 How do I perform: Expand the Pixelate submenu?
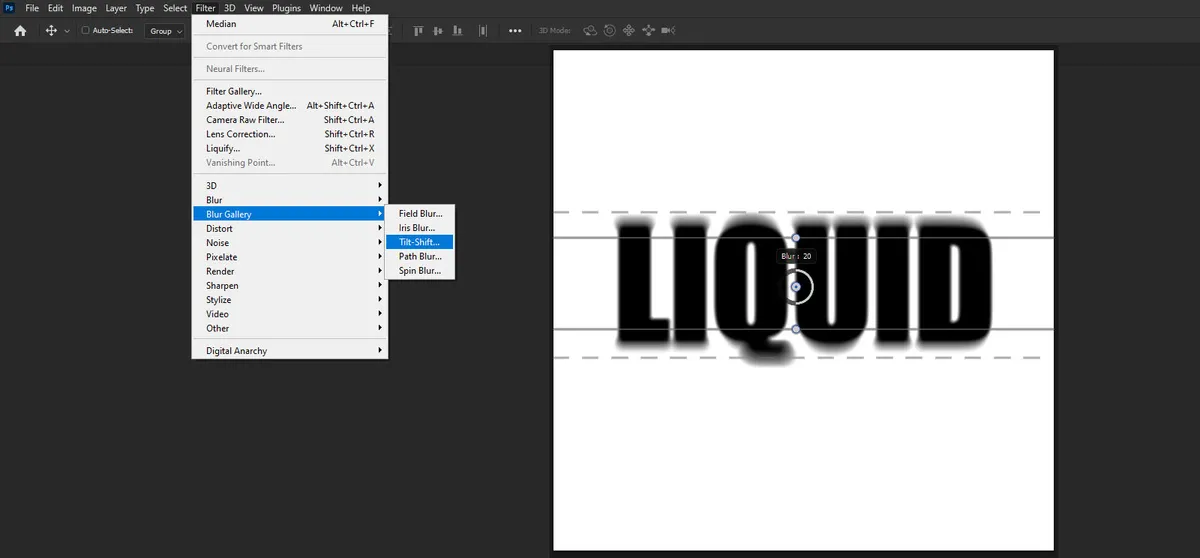point(290,257)
